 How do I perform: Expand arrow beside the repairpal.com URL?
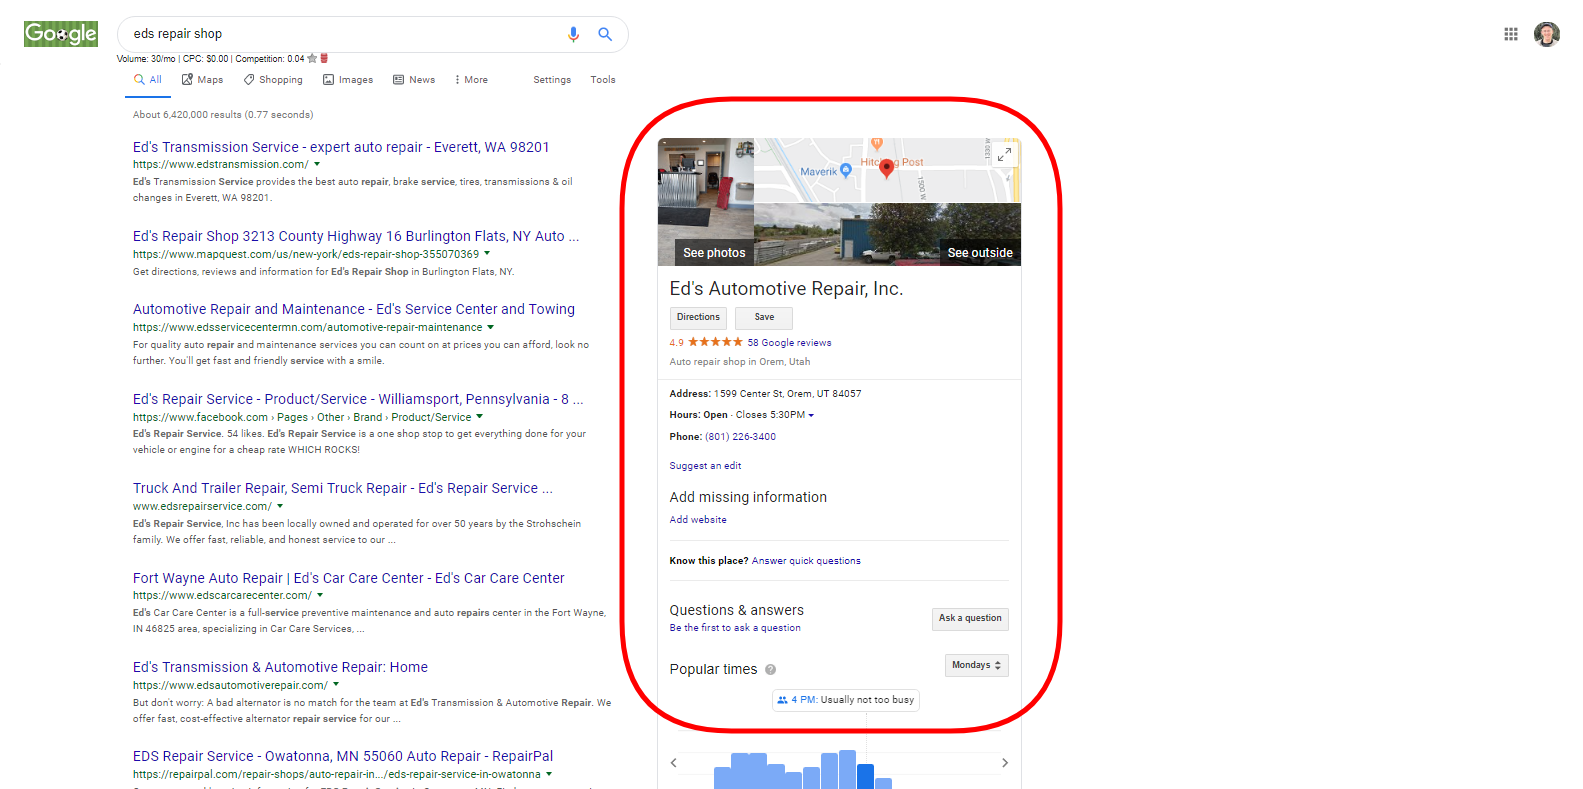tap(549, 774)
